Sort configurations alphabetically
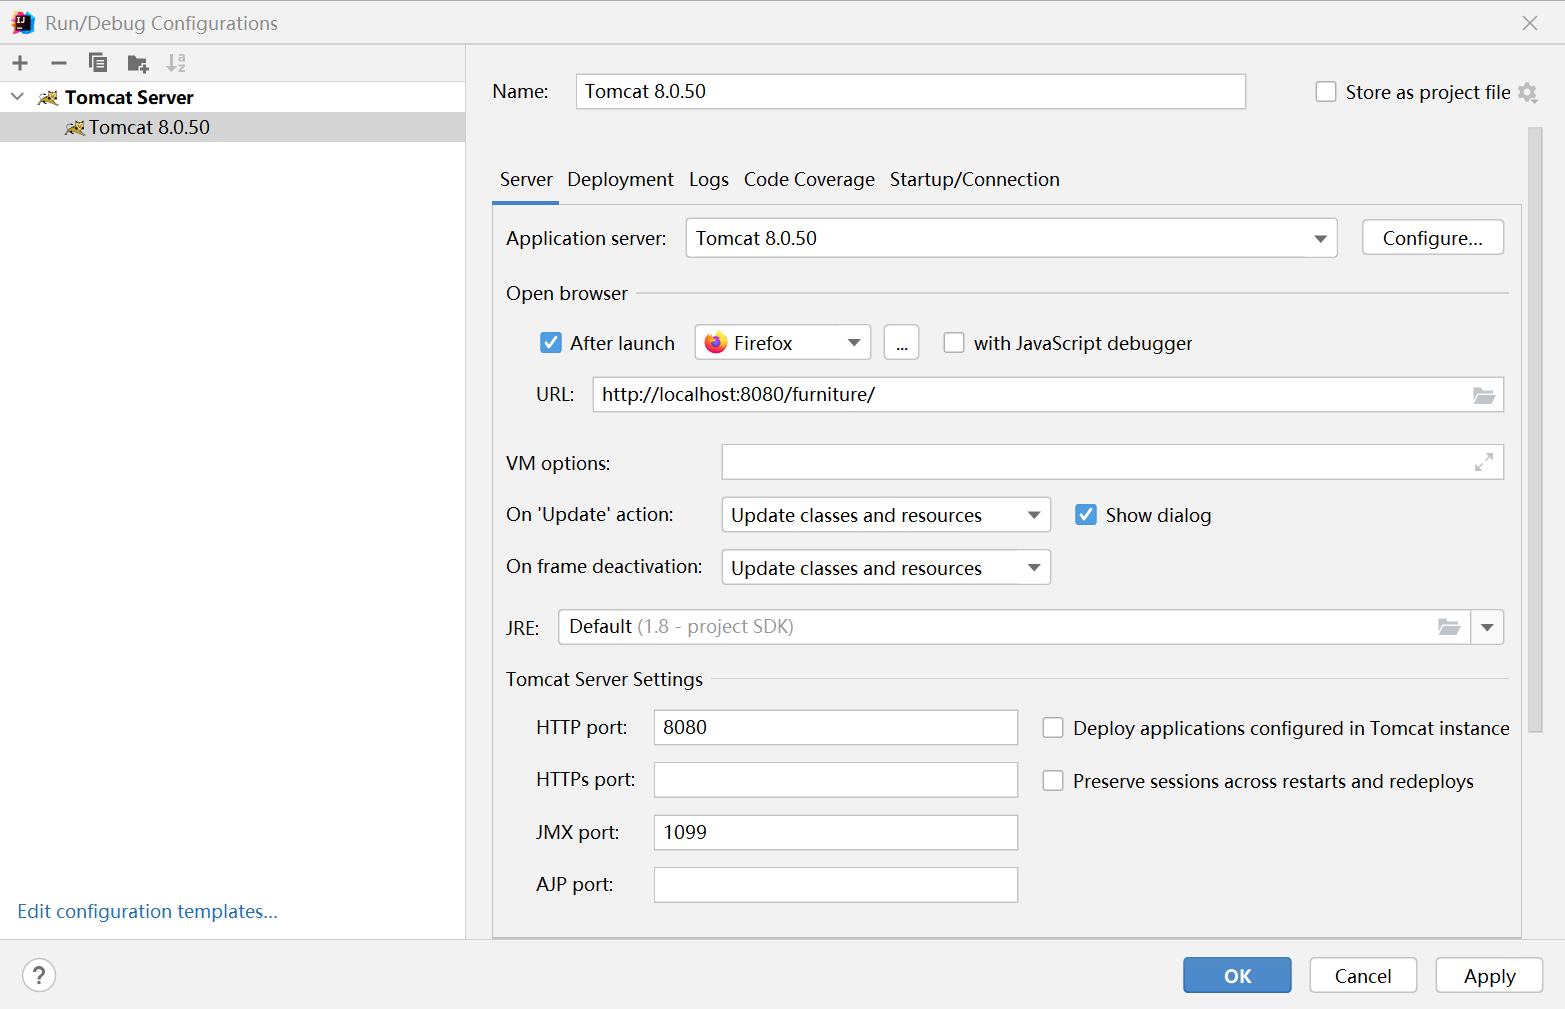 [x=176, y=63]
